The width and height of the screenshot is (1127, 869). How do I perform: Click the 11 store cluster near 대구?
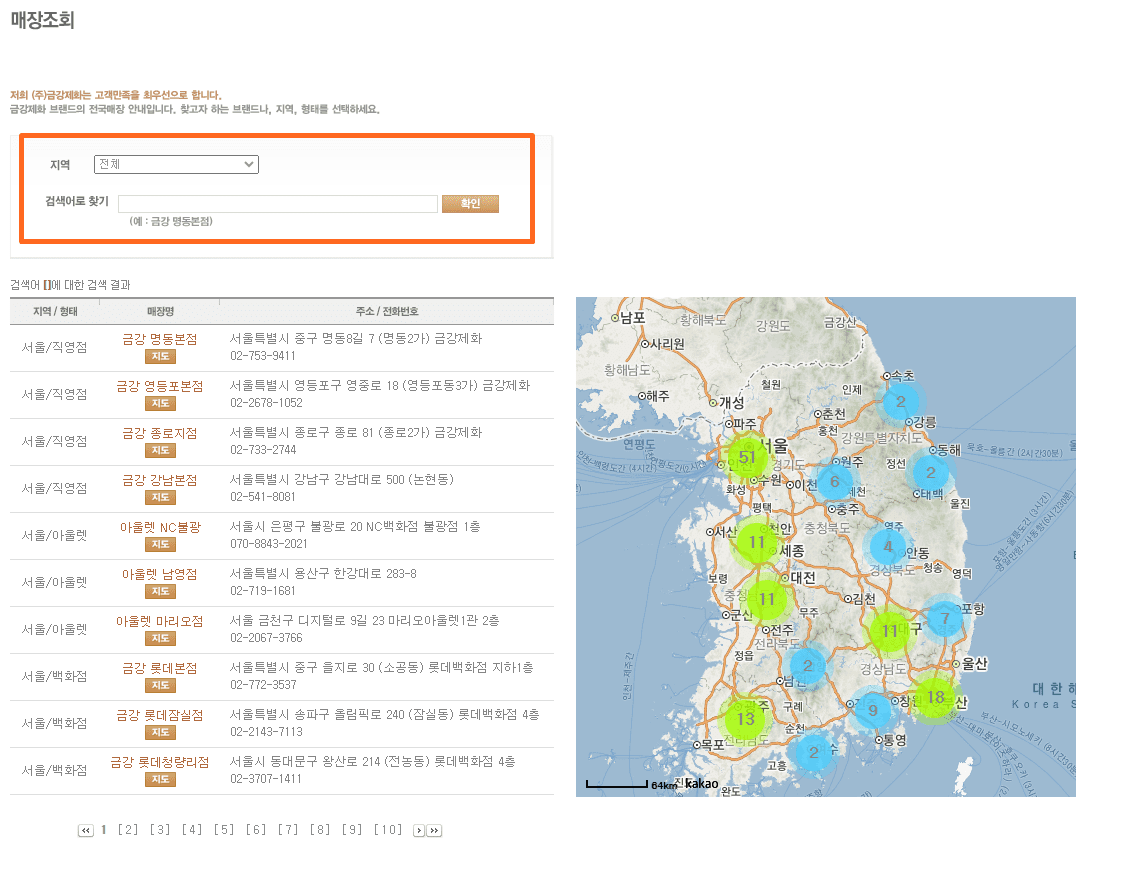coord(890,631)
